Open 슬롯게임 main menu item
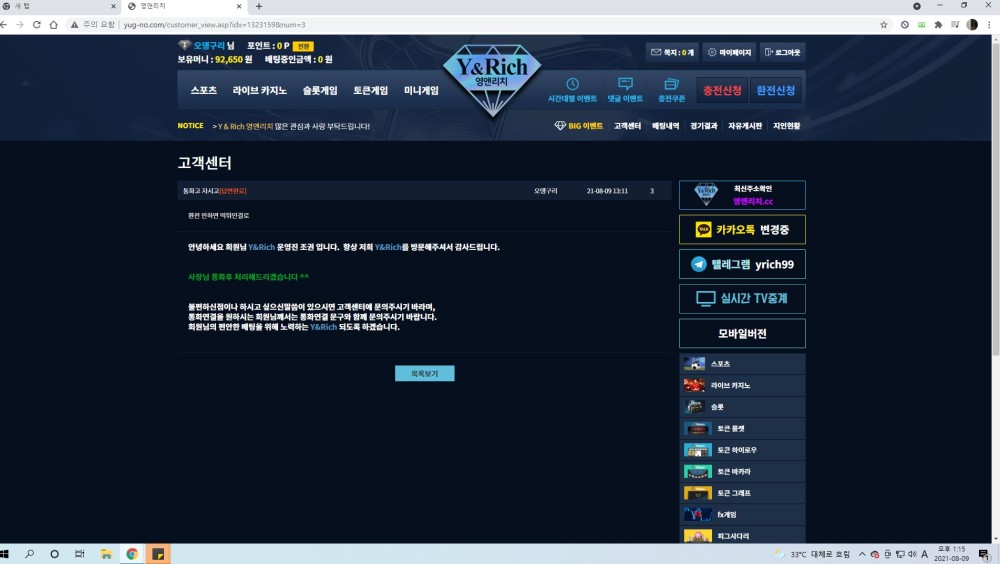The width and height of the screenshot is (1000, 564). click(x=320, y=91)
